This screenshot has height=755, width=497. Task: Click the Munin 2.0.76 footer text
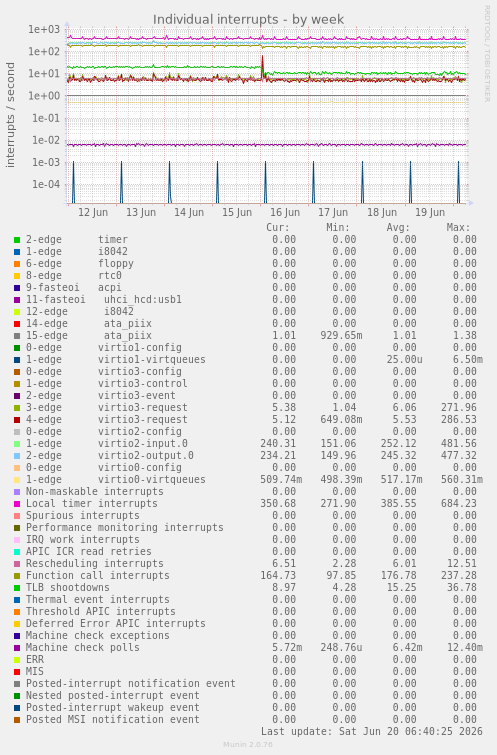[248, 744]
